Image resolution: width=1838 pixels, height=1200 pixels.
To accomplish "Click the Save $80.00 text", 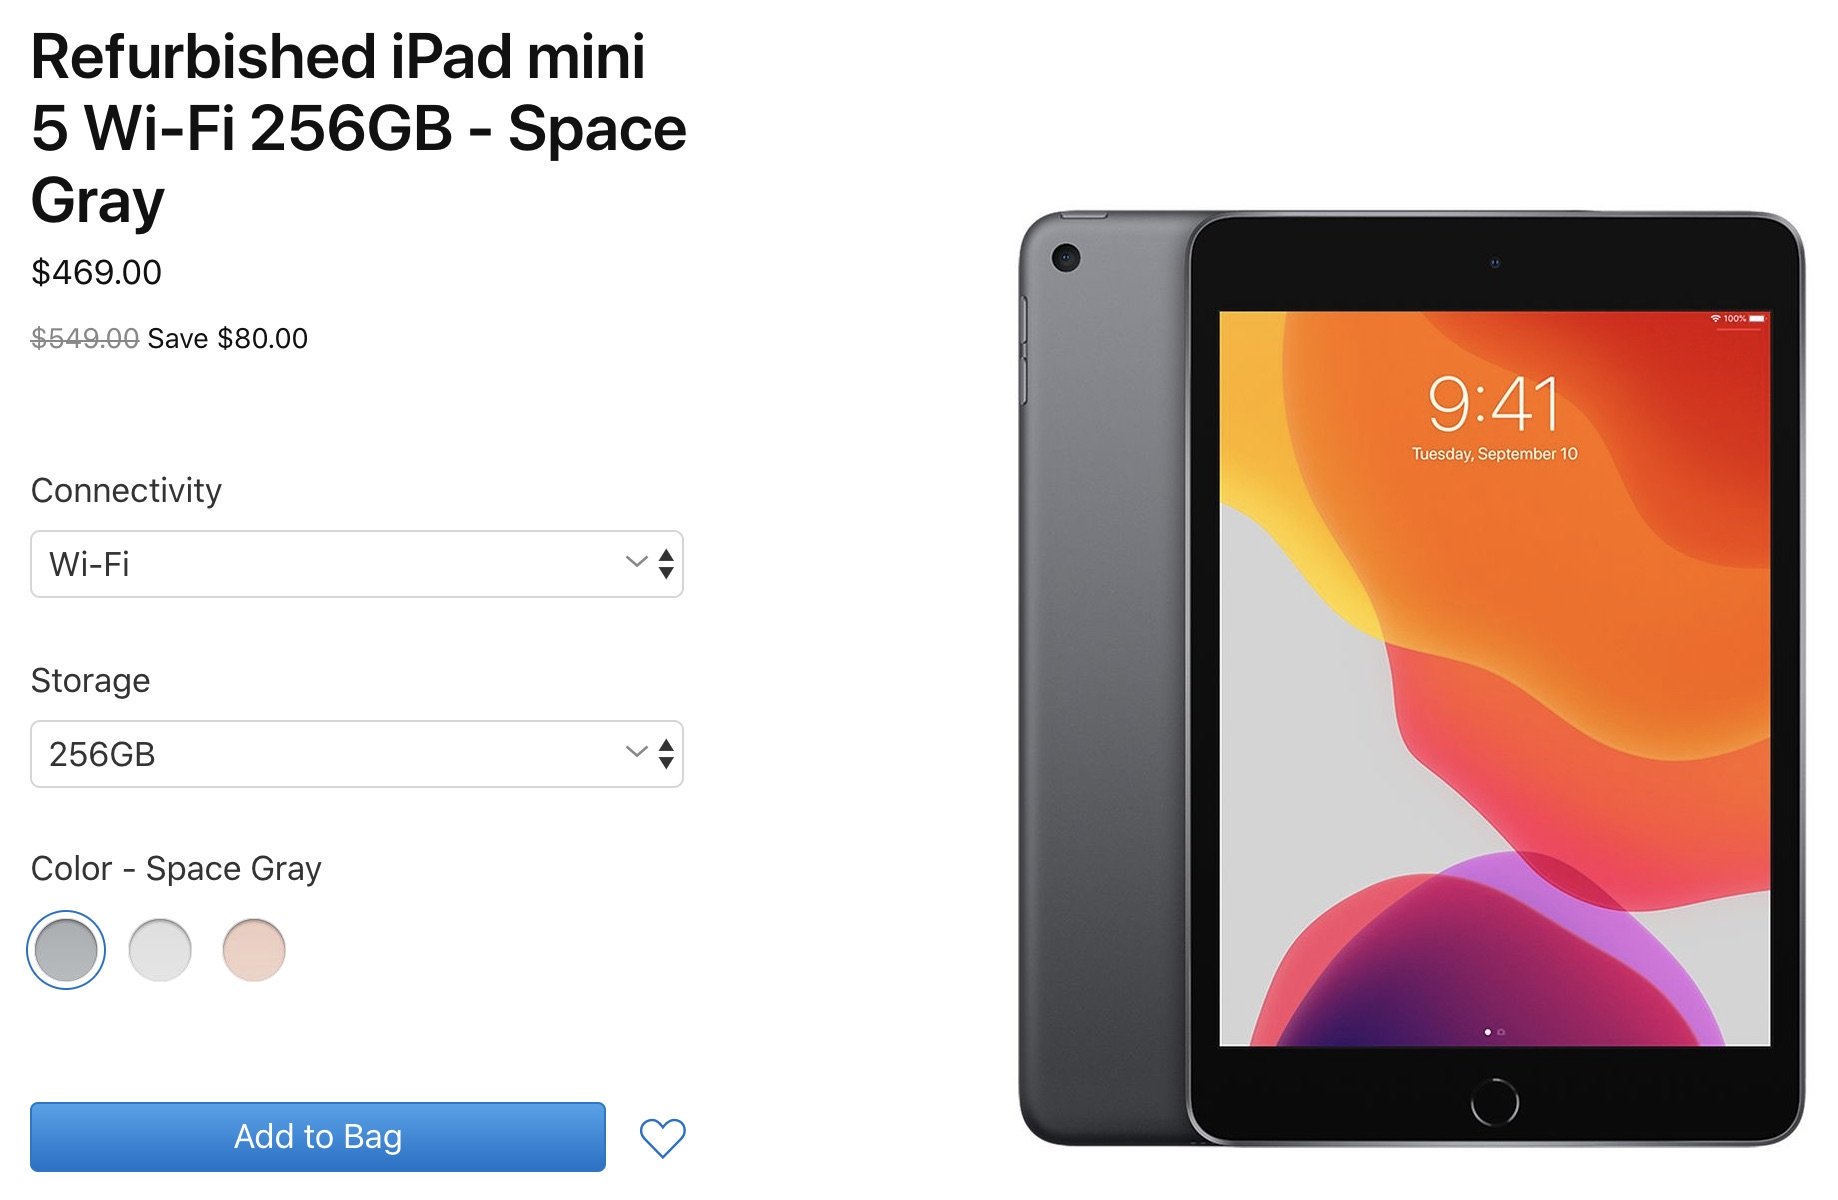I will (228, 338).
